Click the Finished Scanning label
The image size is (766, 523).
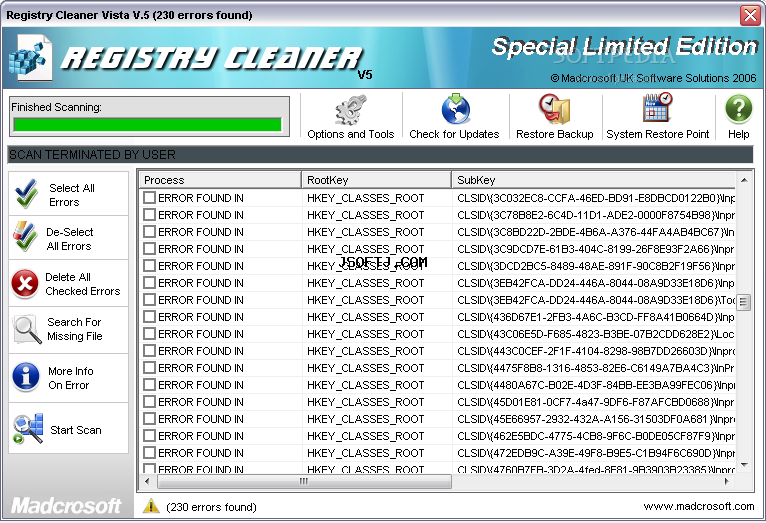(57, 107)
